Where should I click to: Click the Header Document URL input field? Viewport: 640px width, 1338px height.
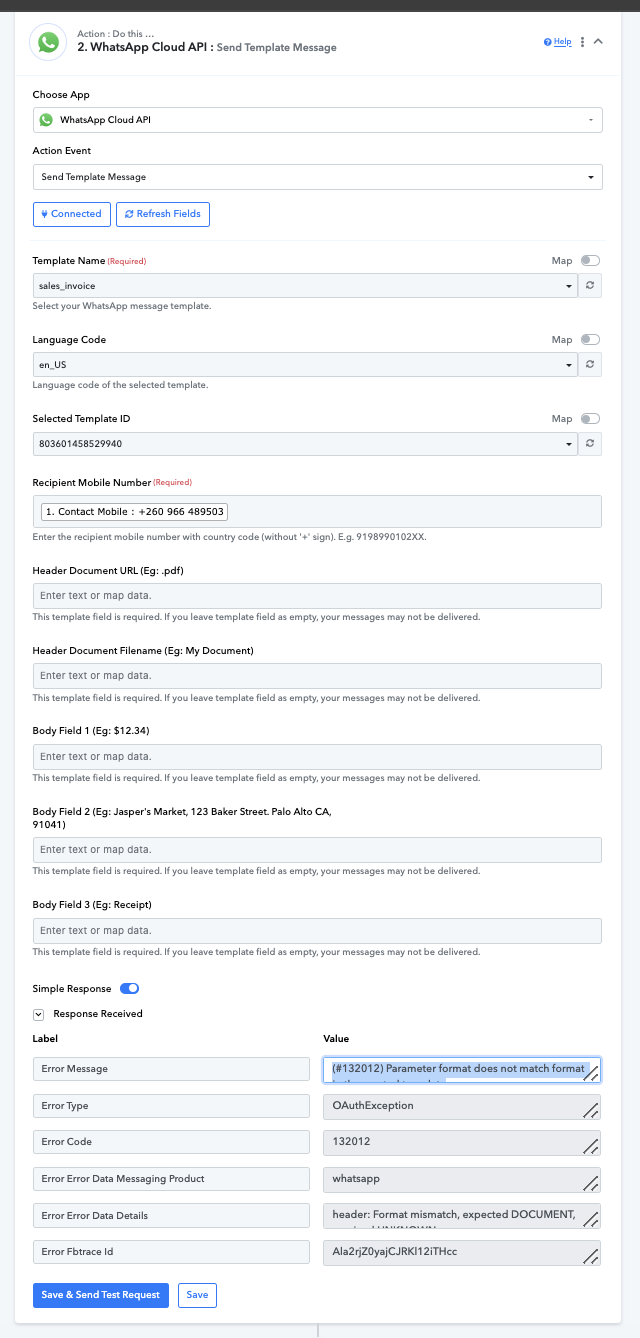[317, 596]
